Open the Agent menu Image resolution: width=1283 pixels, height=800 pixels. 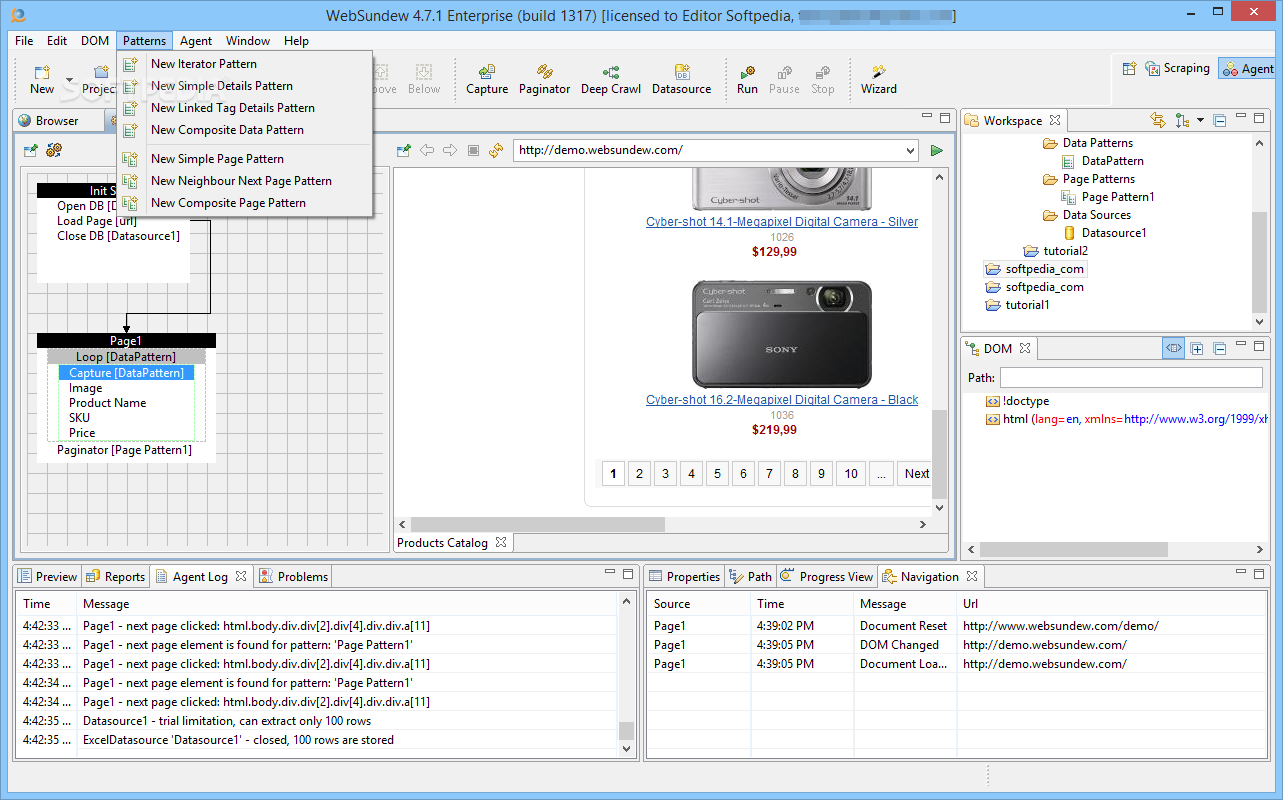click(196, 41)
